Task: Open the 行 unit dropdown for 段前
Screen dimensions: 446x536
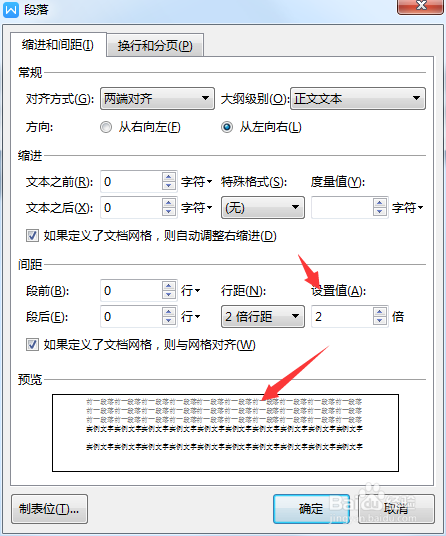Action: (x=190, y=291)
